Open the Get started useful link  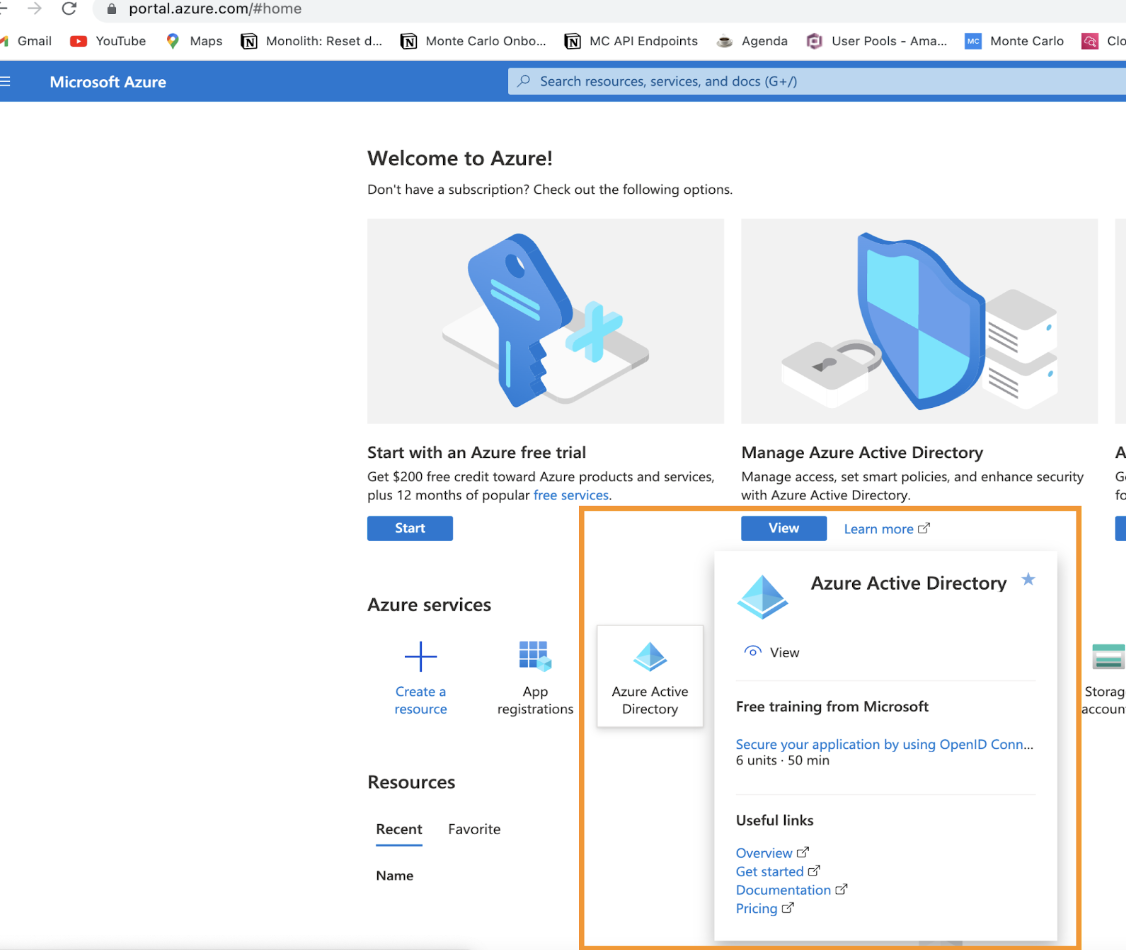(x=777, y=871)
